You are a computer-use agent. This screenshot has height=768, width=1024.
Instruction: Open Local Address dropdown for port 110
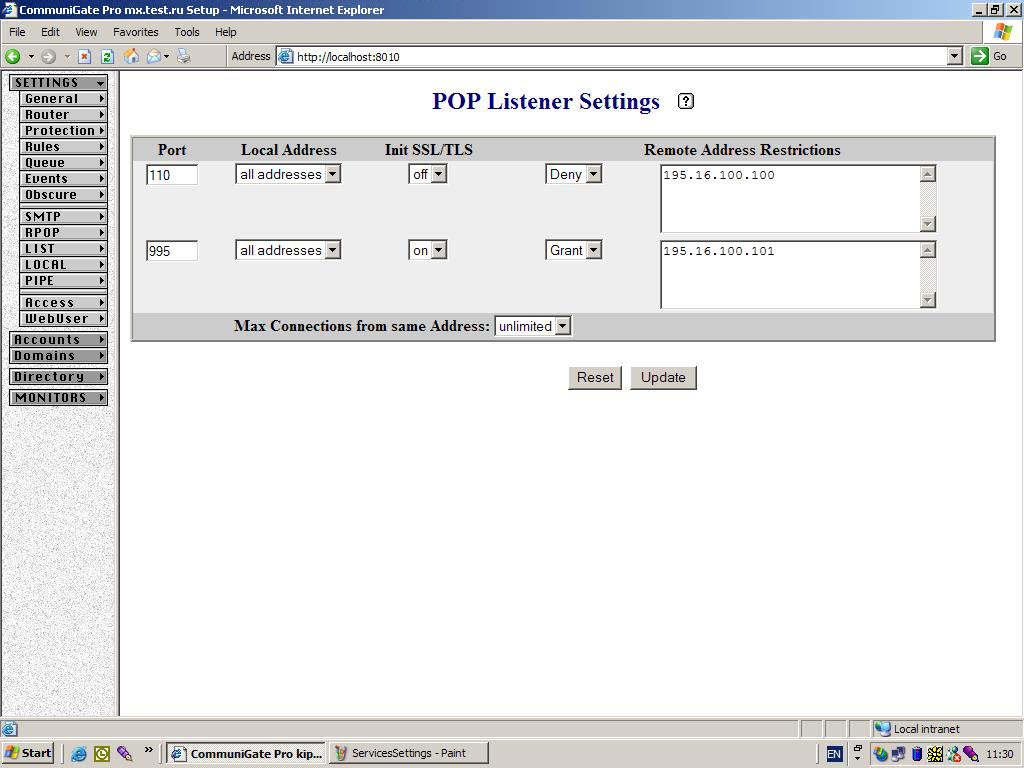click(288, 174)
